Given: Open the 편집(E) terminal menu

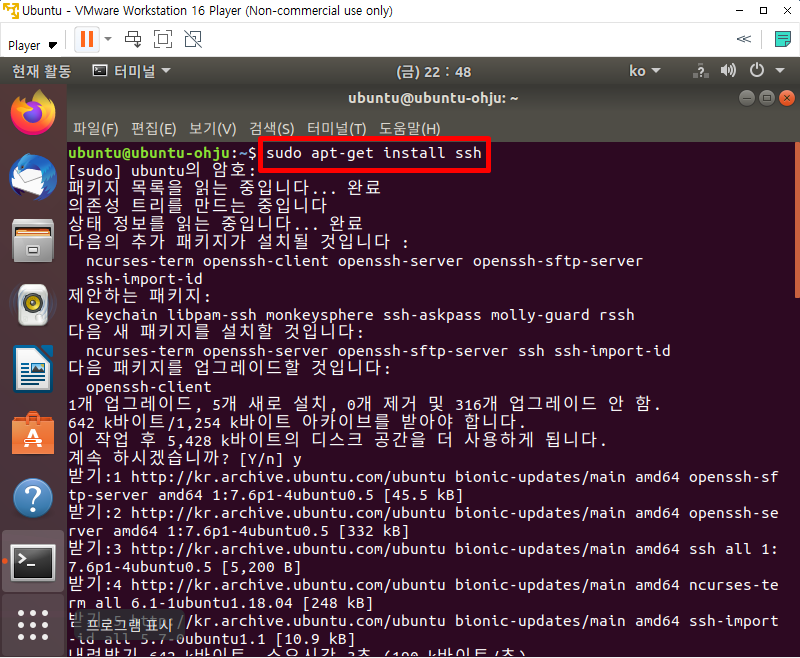Looking at the screenshot, I should click(154, 129).
